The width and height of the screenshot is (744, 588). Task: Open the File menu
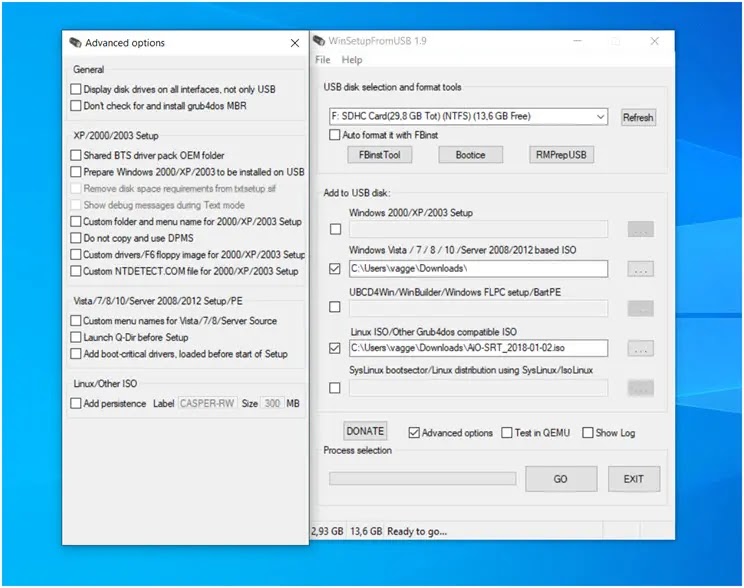click(x=323, y=60)
